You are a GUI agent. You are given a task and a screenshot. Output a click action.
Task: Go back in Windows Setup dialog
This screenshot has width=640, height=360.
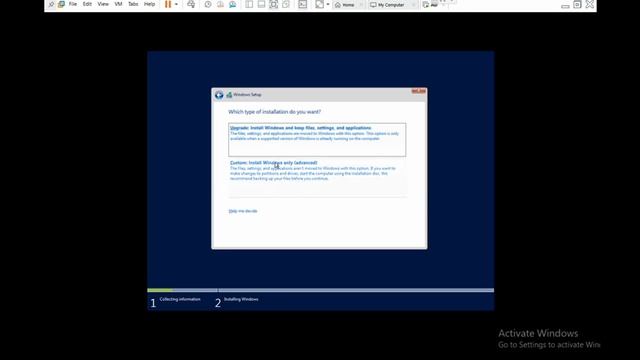pyautogui.click(x=219, y=95)
